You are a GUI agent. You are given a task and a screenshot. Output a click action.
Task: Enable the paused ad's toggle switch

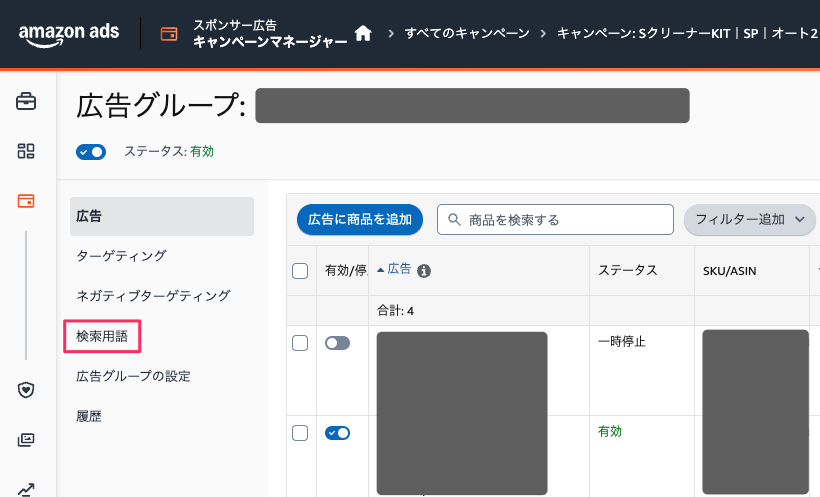click(337, 343)
